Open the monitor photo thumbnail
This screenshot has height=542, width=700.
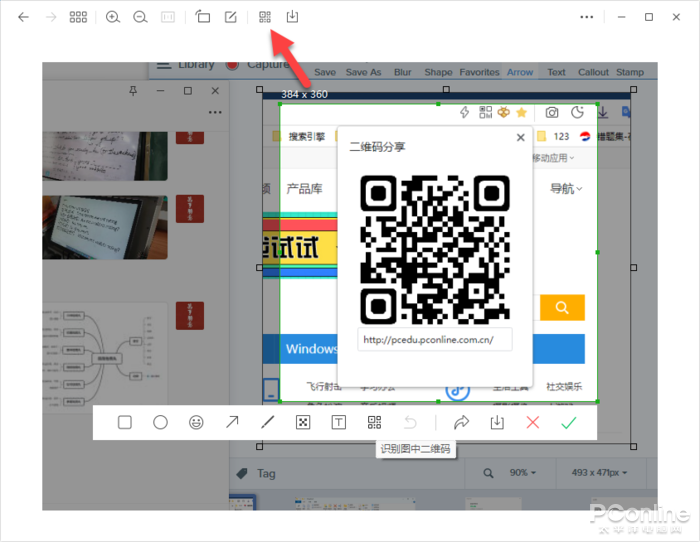point(105,227)
